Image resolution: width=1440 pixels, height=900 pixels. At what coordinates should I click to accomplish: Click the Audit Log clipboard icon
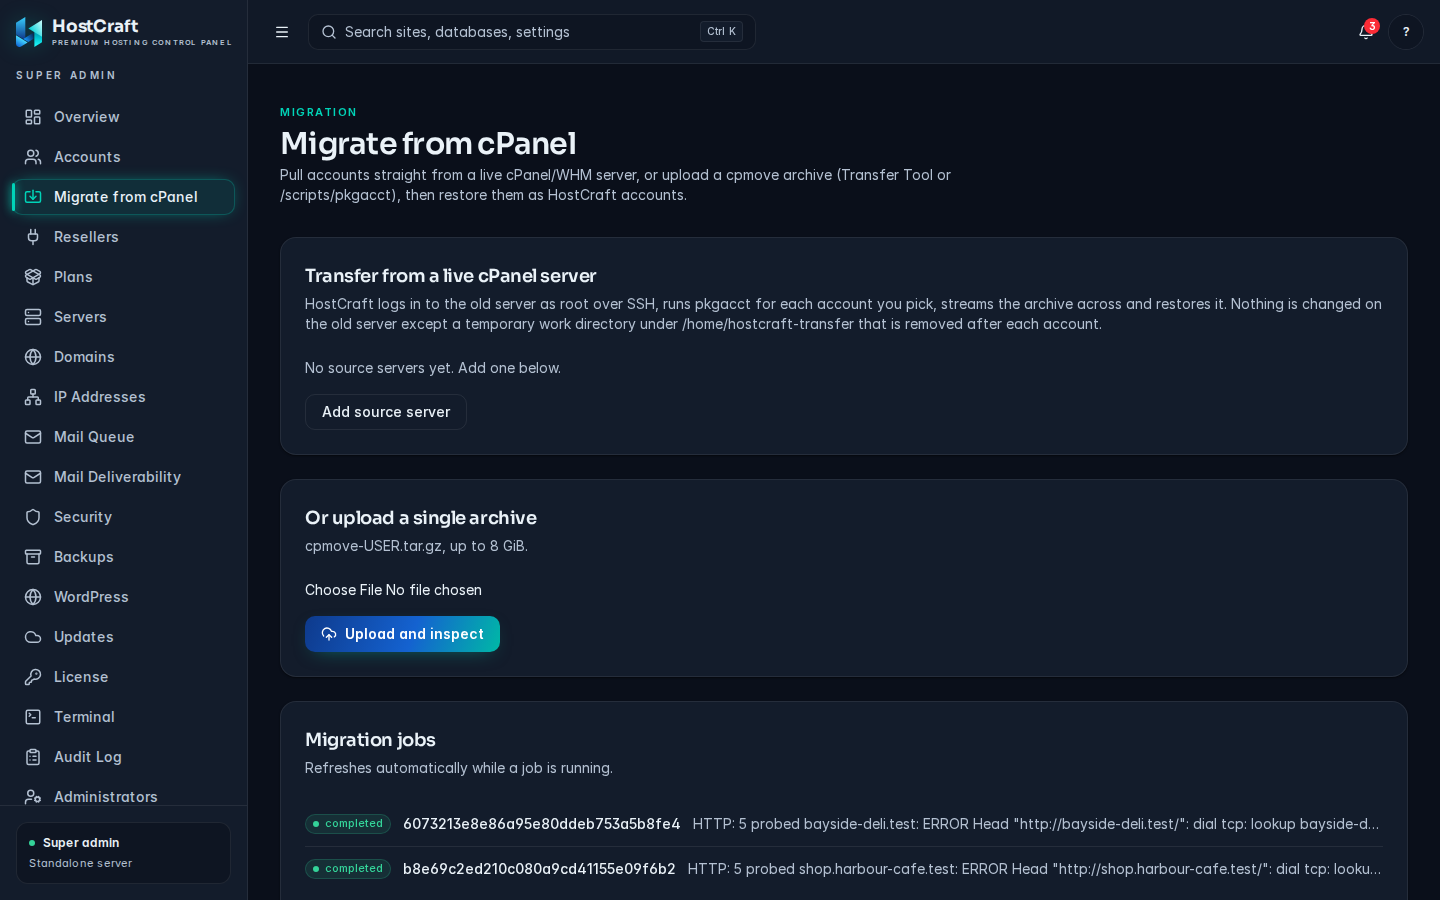[33, 757]
